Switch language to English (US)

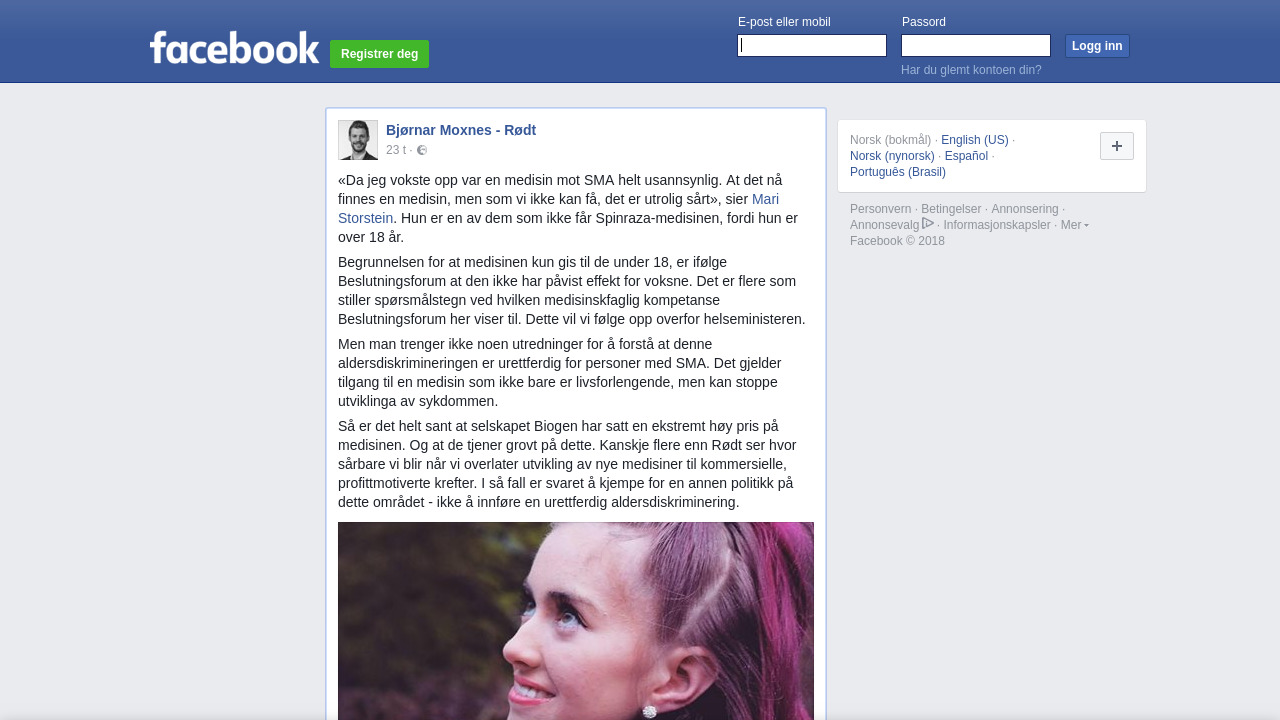click(x=975, y=140)
